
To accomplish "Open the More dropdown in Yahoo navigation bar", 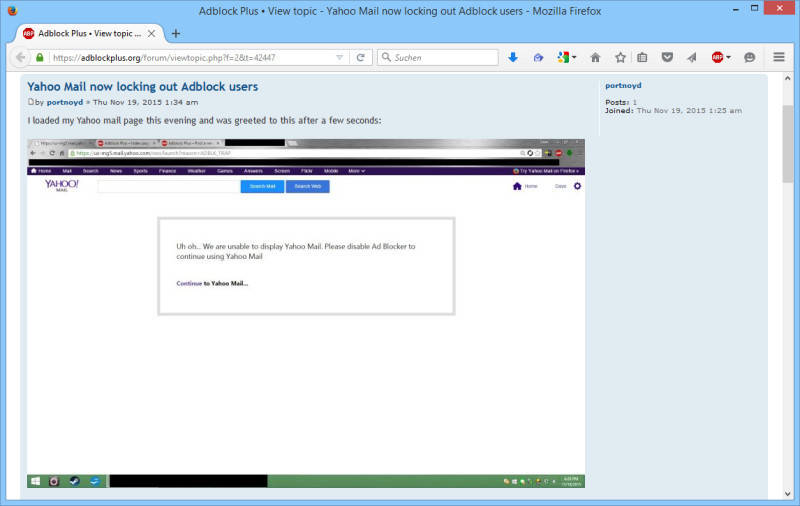I will click(x=357, y=171).
